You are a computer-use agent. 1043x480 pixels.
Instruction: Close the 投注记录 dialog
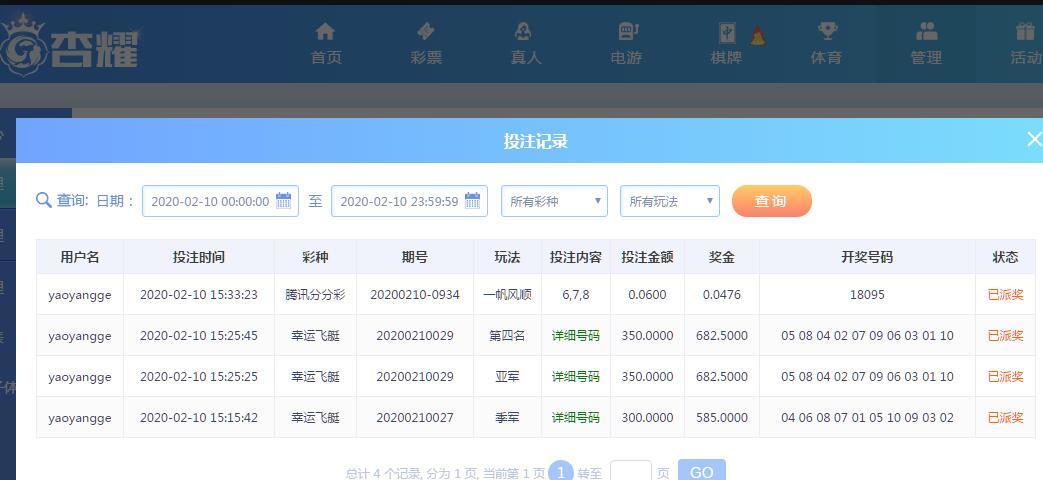pyautogui.click(x=1033, y=140)
